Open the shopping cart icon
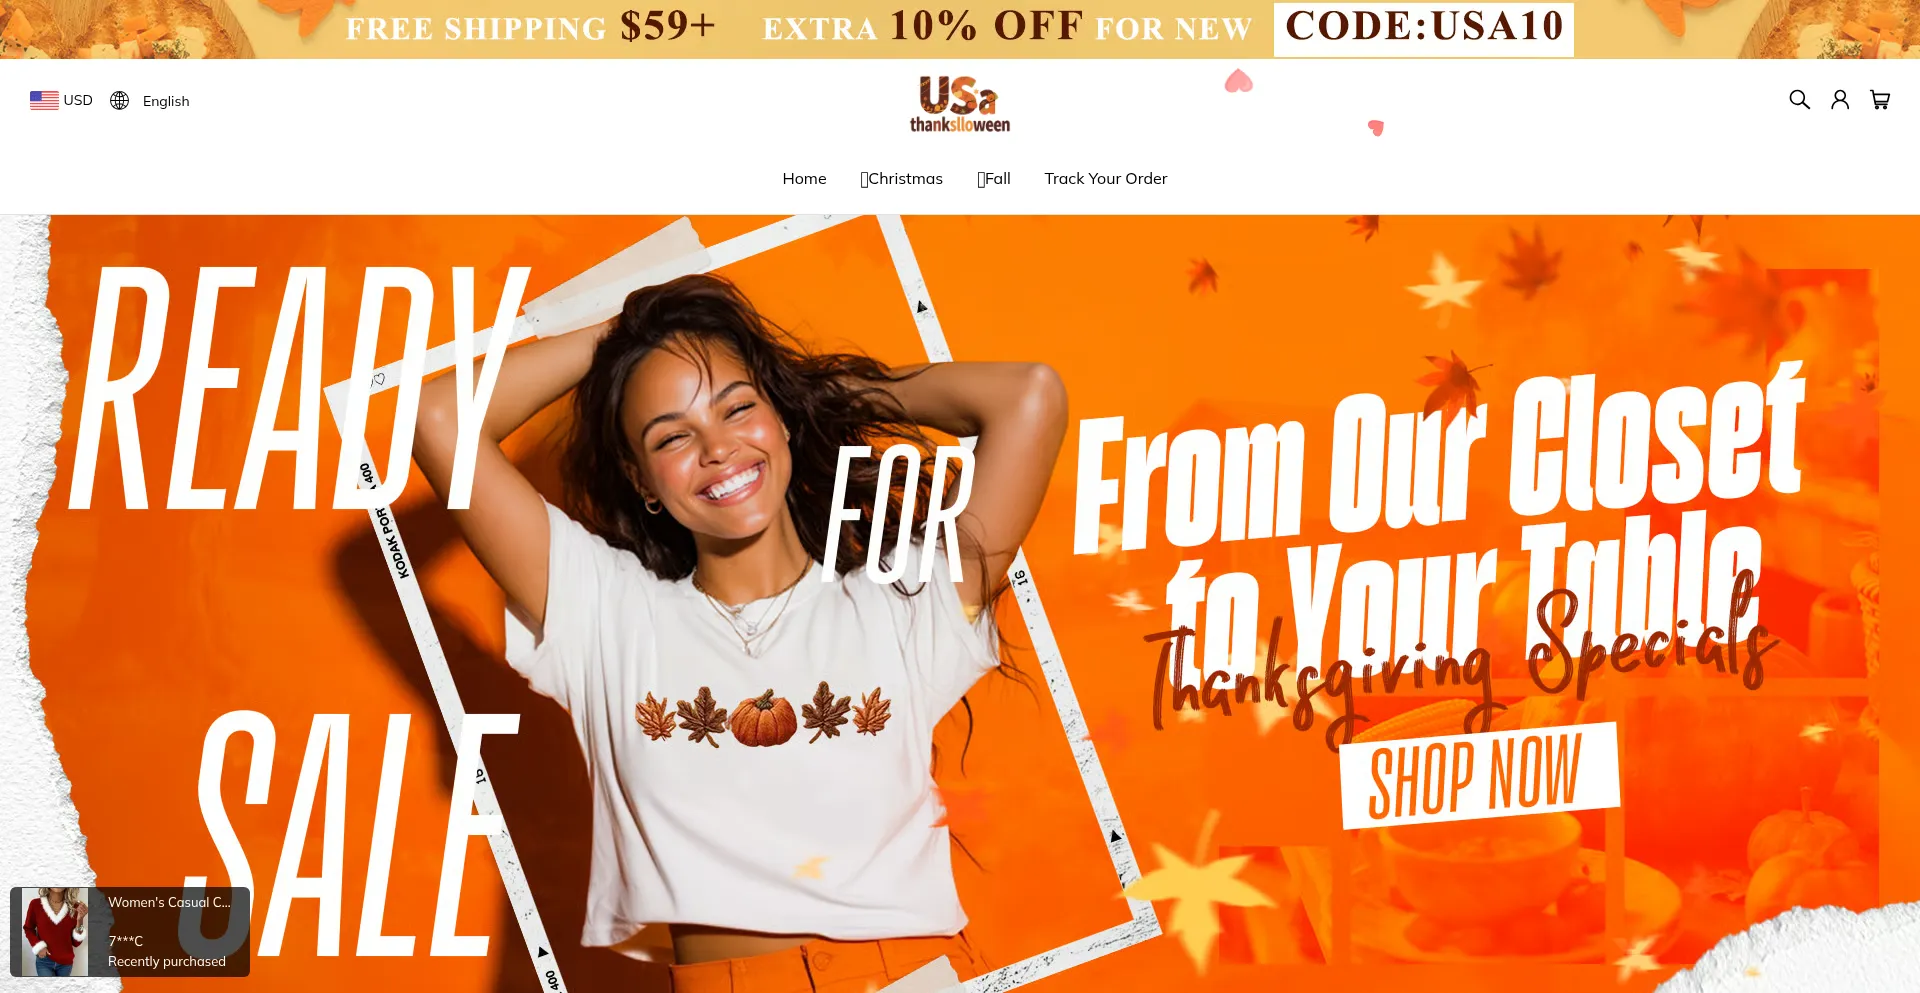The image size is (1920, 993). click(1880, 99)
